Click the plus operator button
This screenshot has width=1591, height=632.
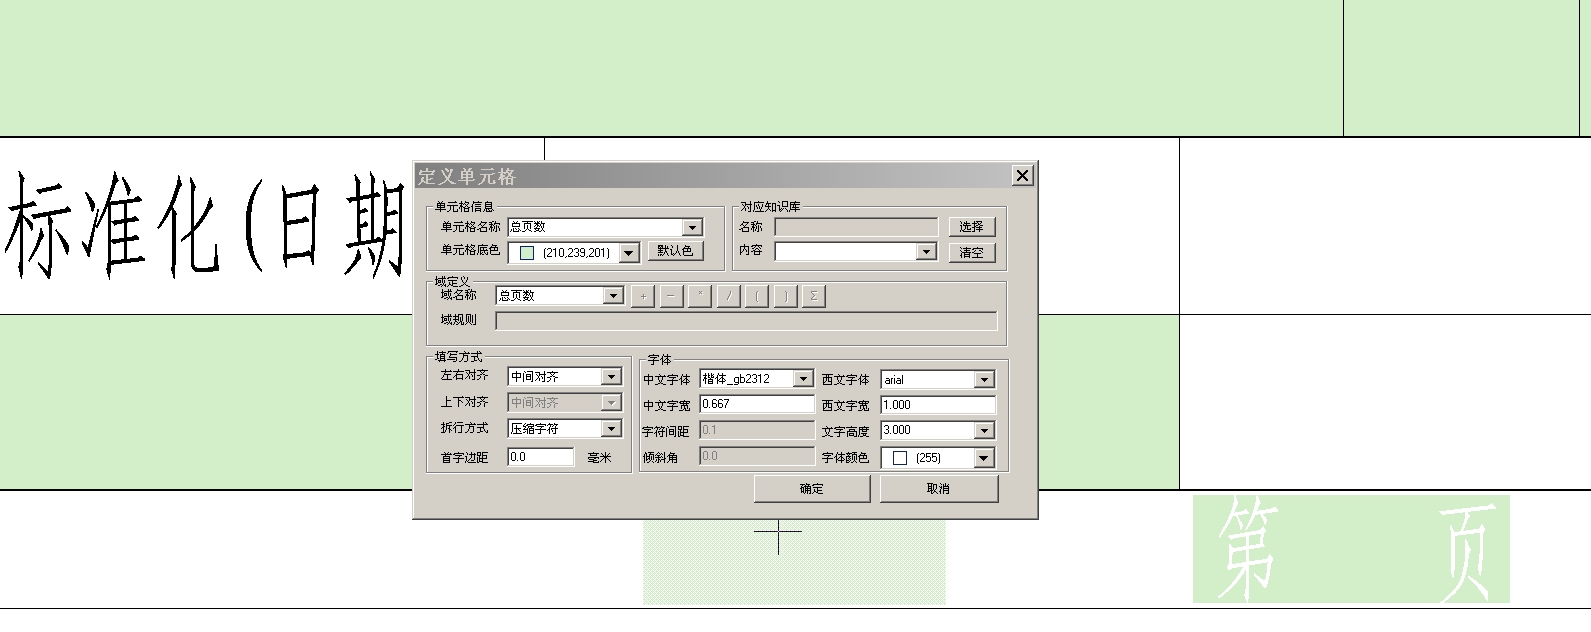point(642,296)
